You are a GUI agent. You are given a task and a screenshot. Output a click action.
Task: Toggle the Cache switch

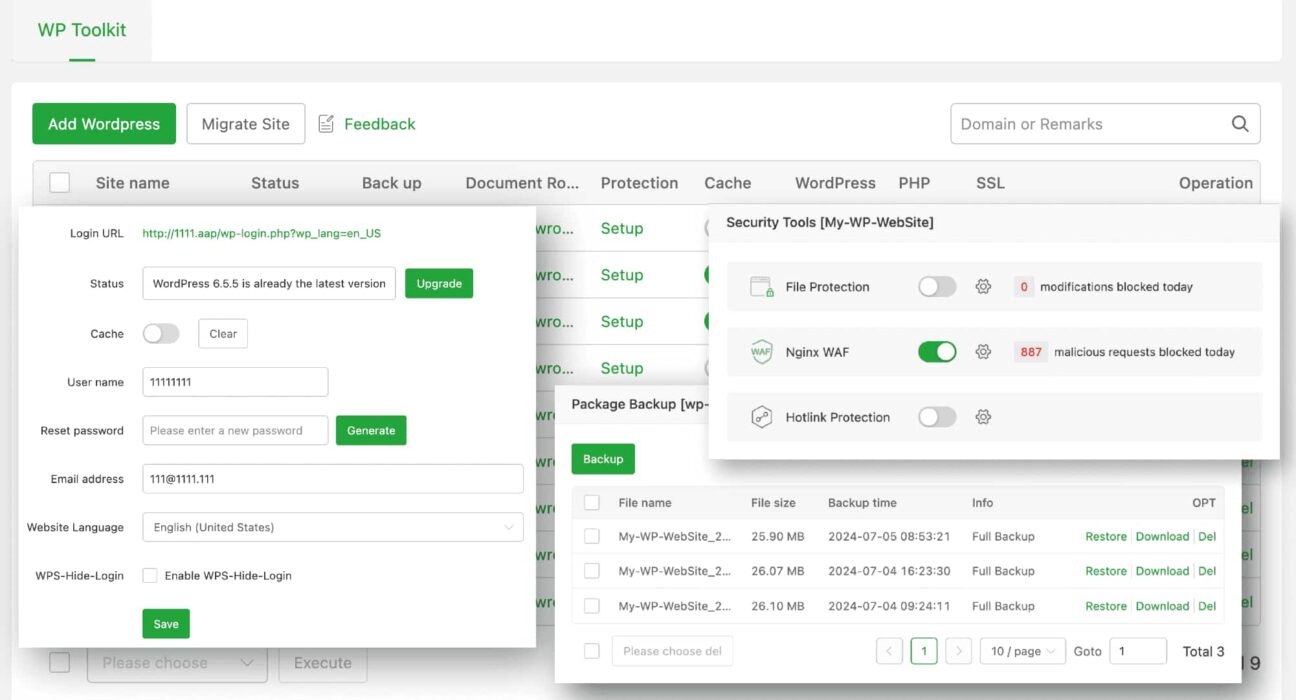[x=161, y=334]
